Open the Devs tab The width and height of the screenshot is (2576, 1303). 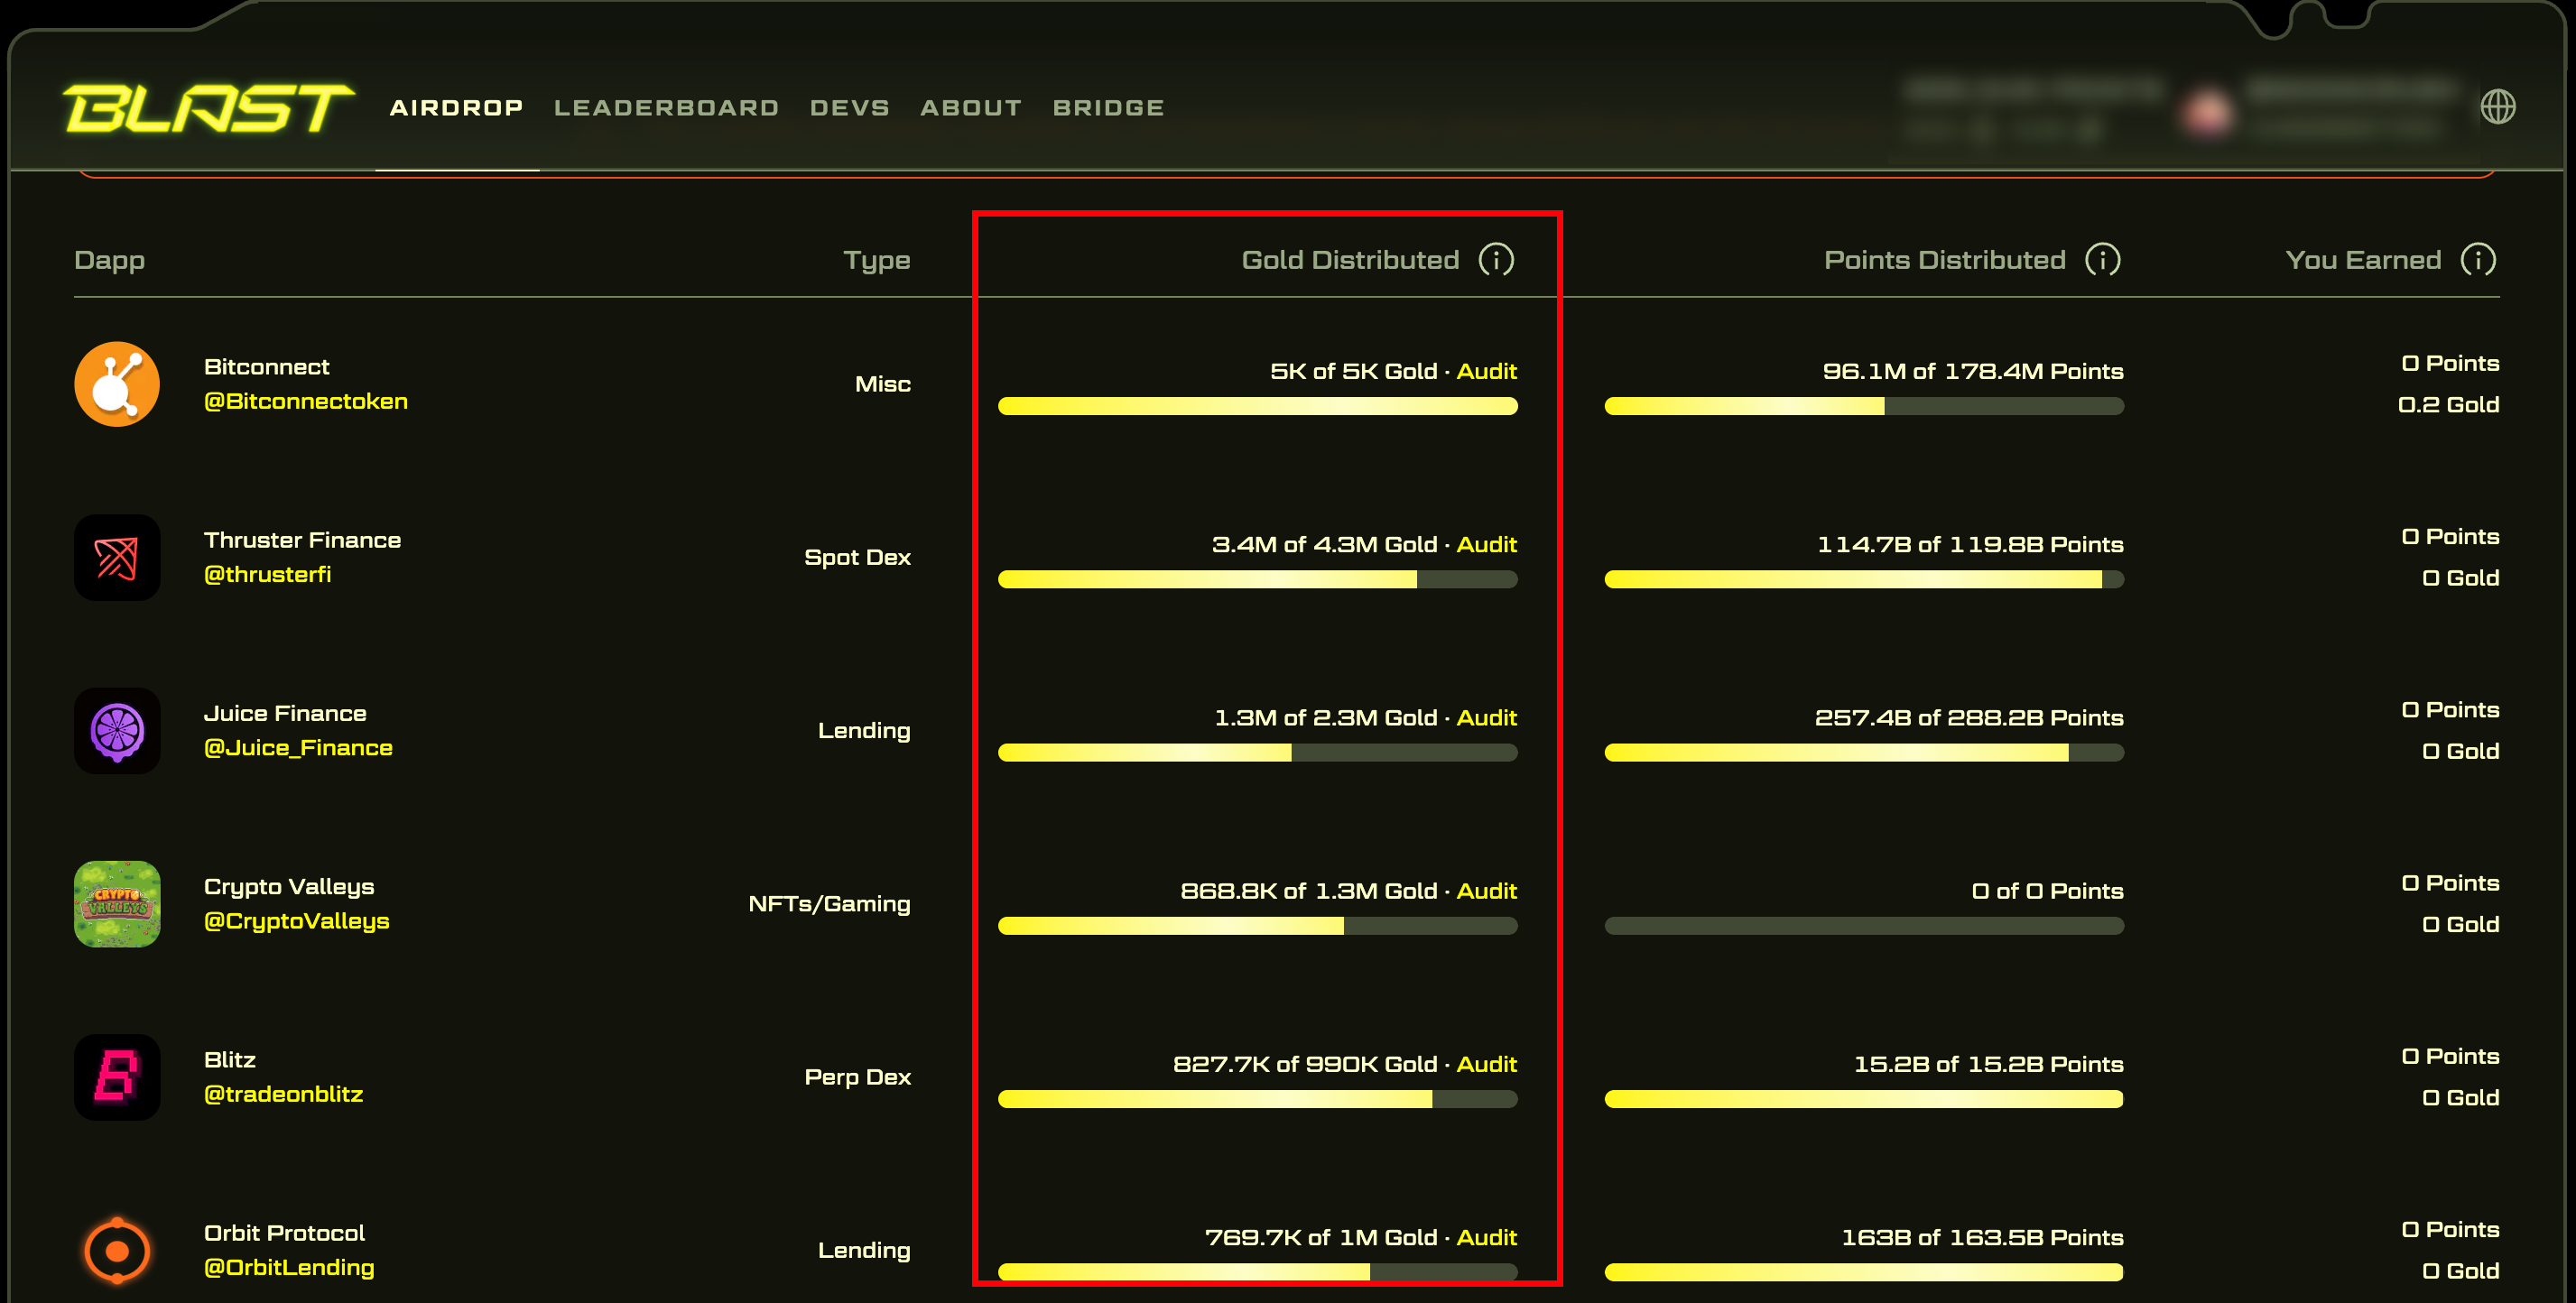point(849,108)
